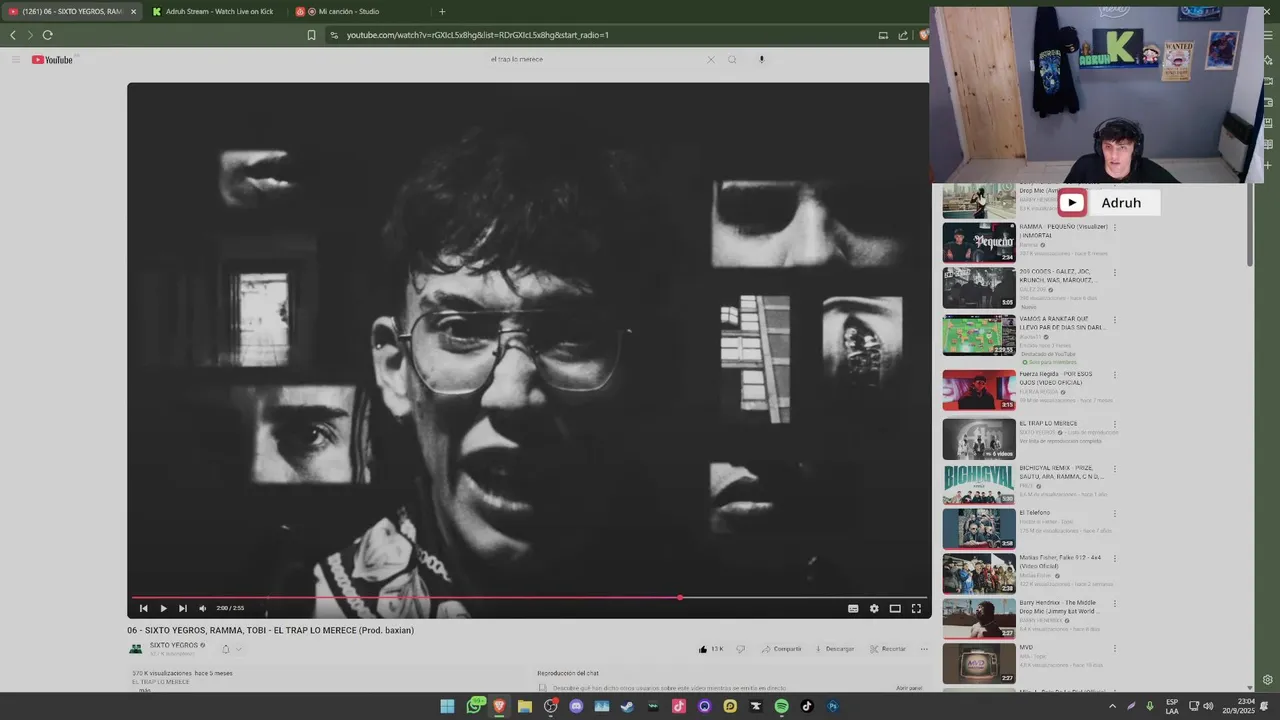
Task: Click the YouTube search magnifier button
Action: [x=732, y=59]
